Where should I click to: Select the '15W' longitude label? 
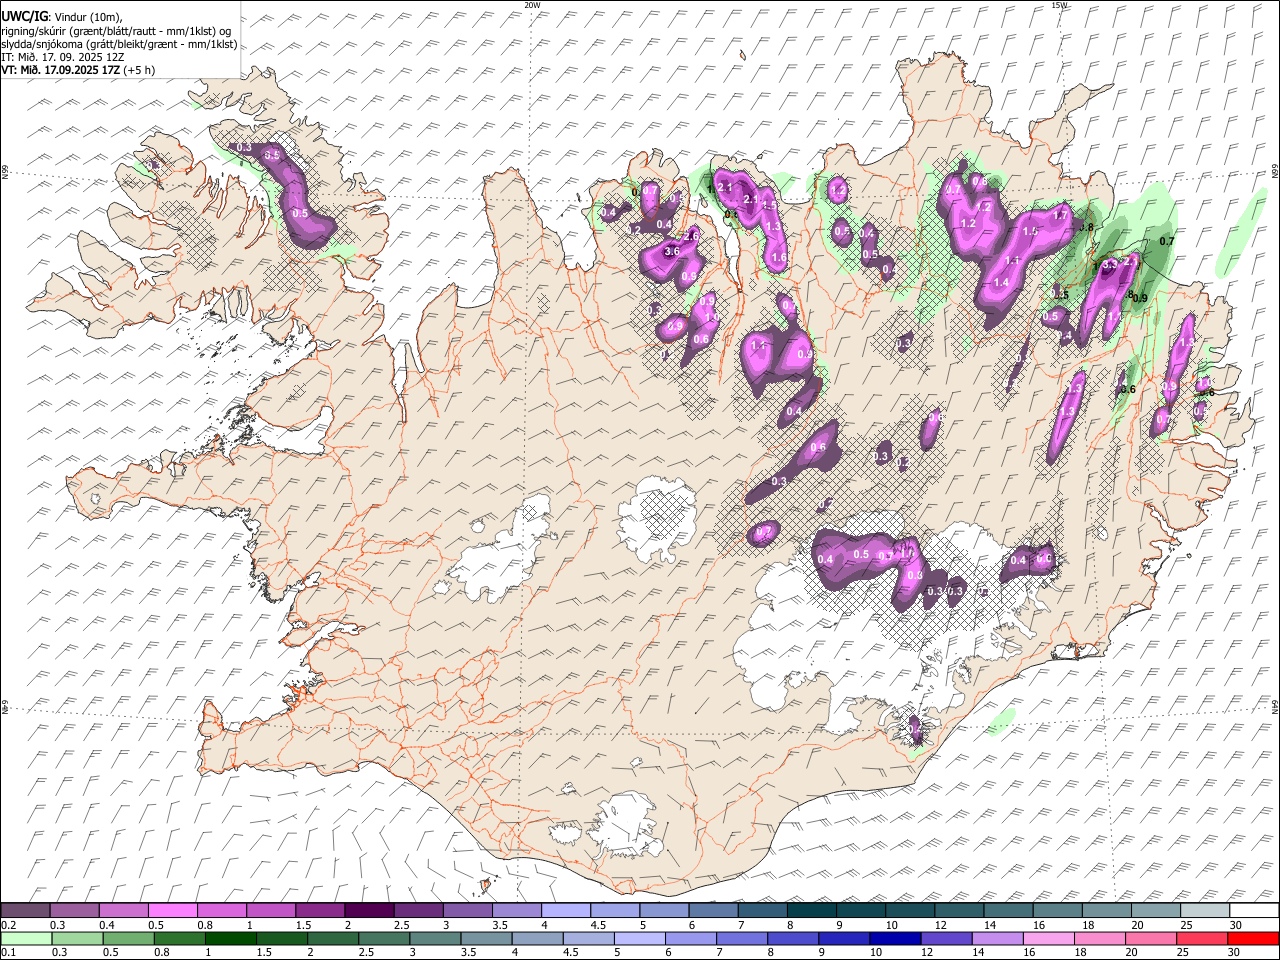pyautogui.click(x=1060, y=5)
